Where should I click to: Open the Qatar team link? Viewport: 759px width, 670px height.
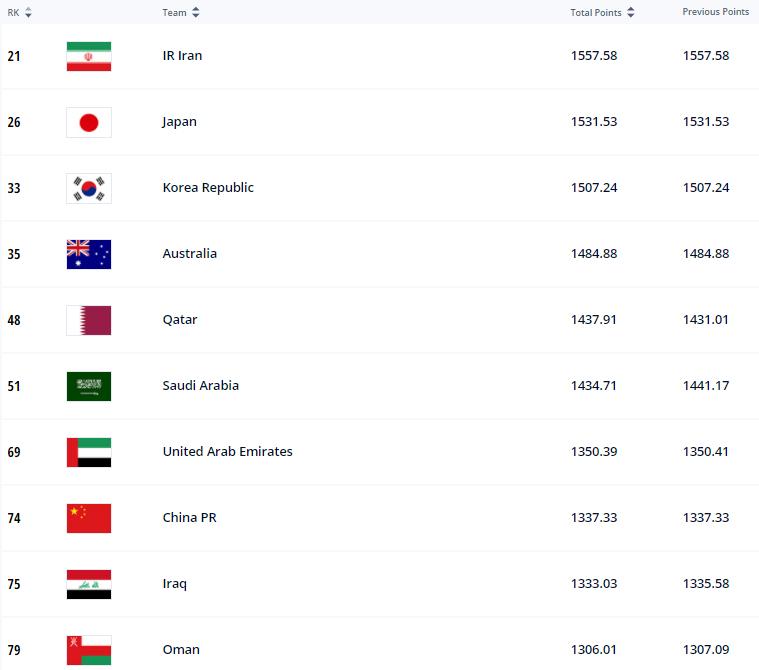pyautogui.click(x=180, y=320)
